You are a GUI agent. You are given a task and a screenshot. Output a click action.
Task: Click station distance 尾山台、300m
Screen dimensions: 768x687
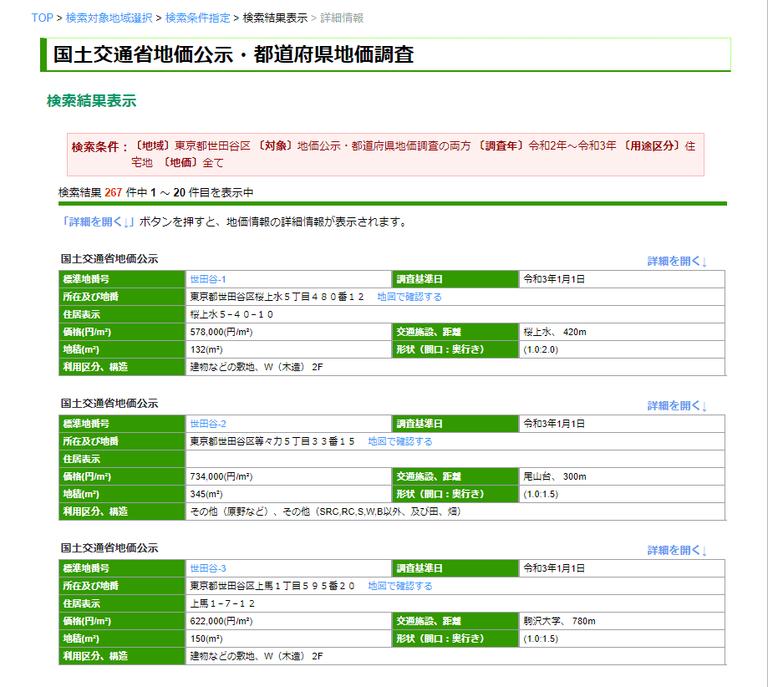click(555, 476)
